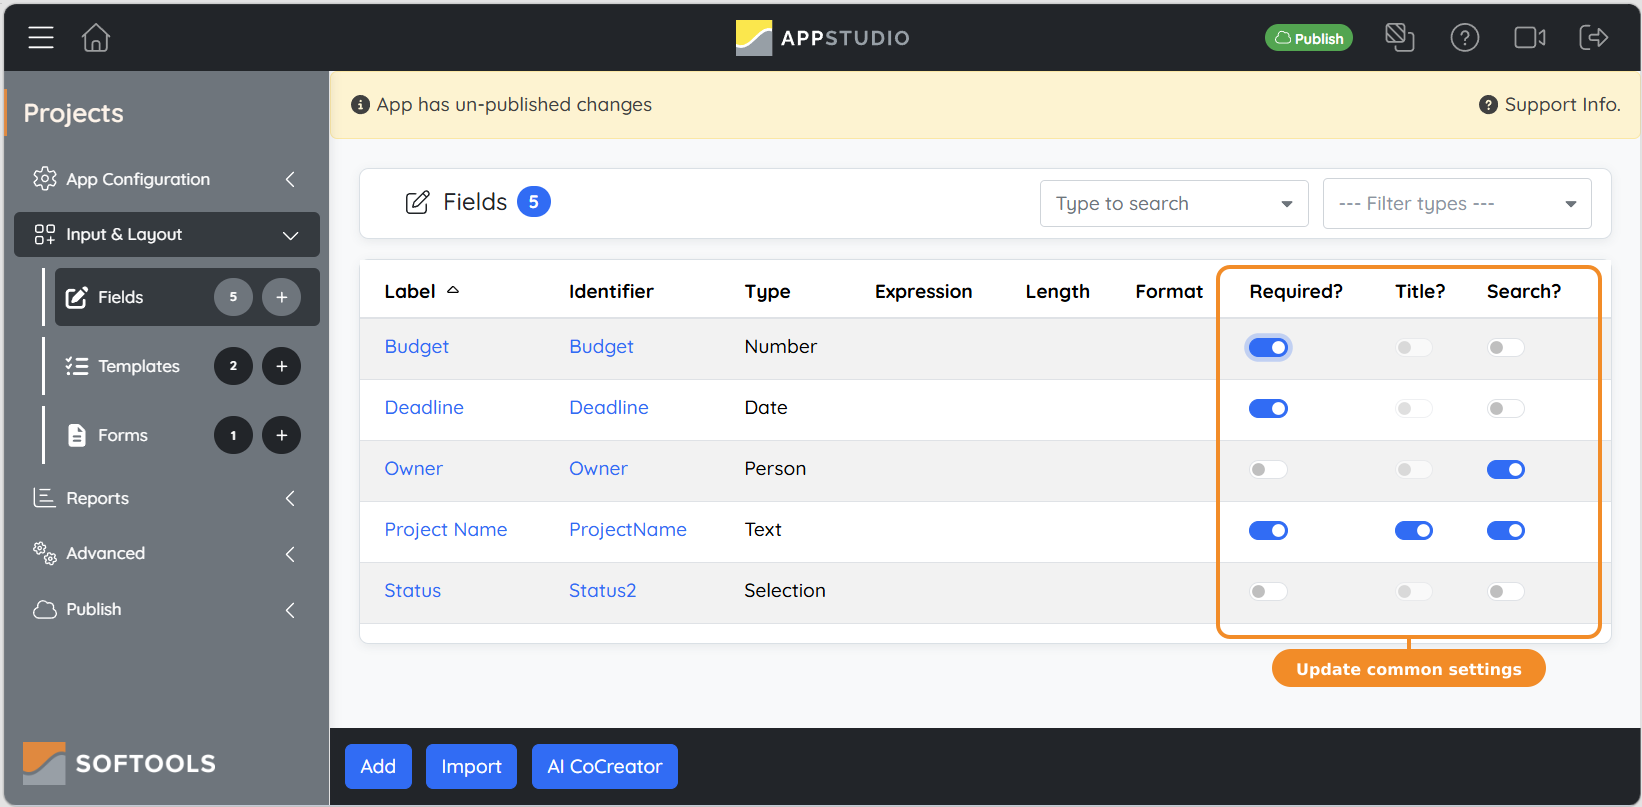Go to the home icon
Image resolution: width=1642 pixels, height=807 pixels.
point(96,38)
